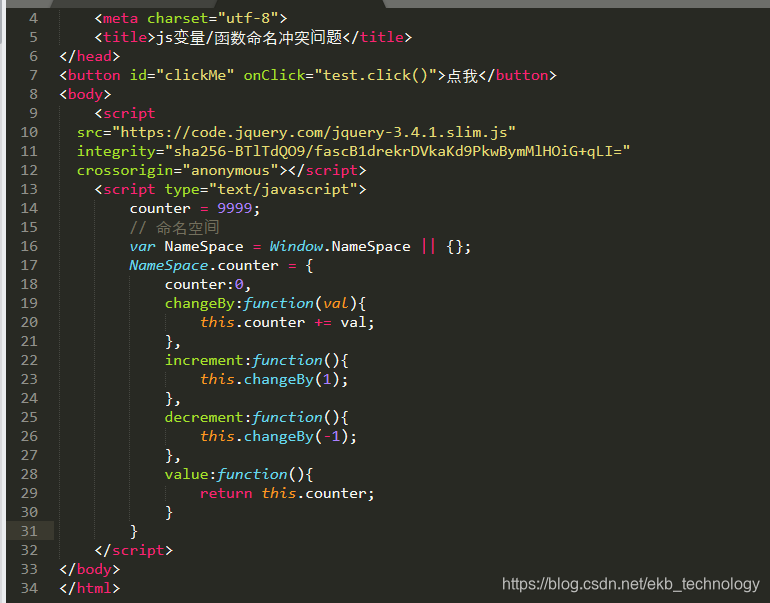
Task: Click the += operator on line 20
Action: tap(323, 323)
